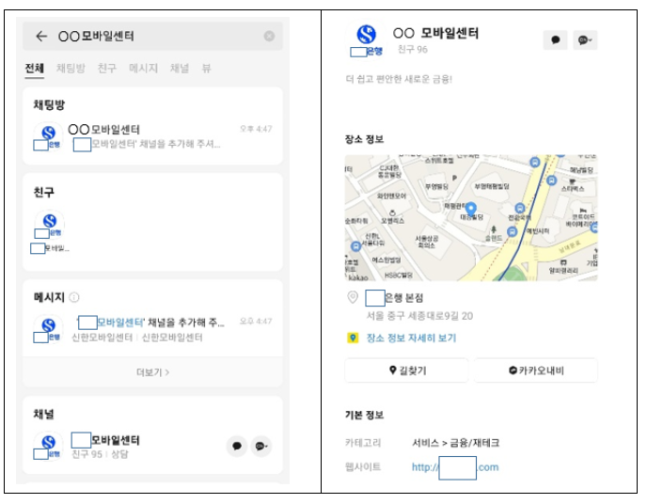Start chat with 모바일센터 channel result

(x=237, y=446)
